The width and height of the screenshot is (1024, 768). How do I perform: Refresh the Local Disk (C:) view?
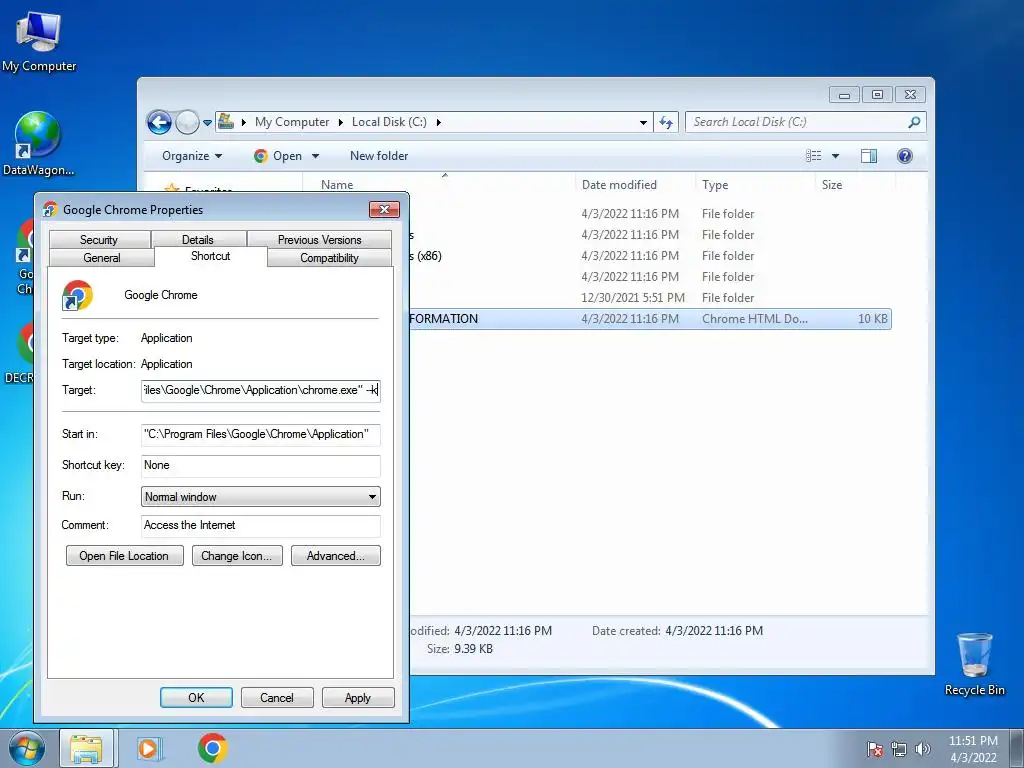pos(666,122)
